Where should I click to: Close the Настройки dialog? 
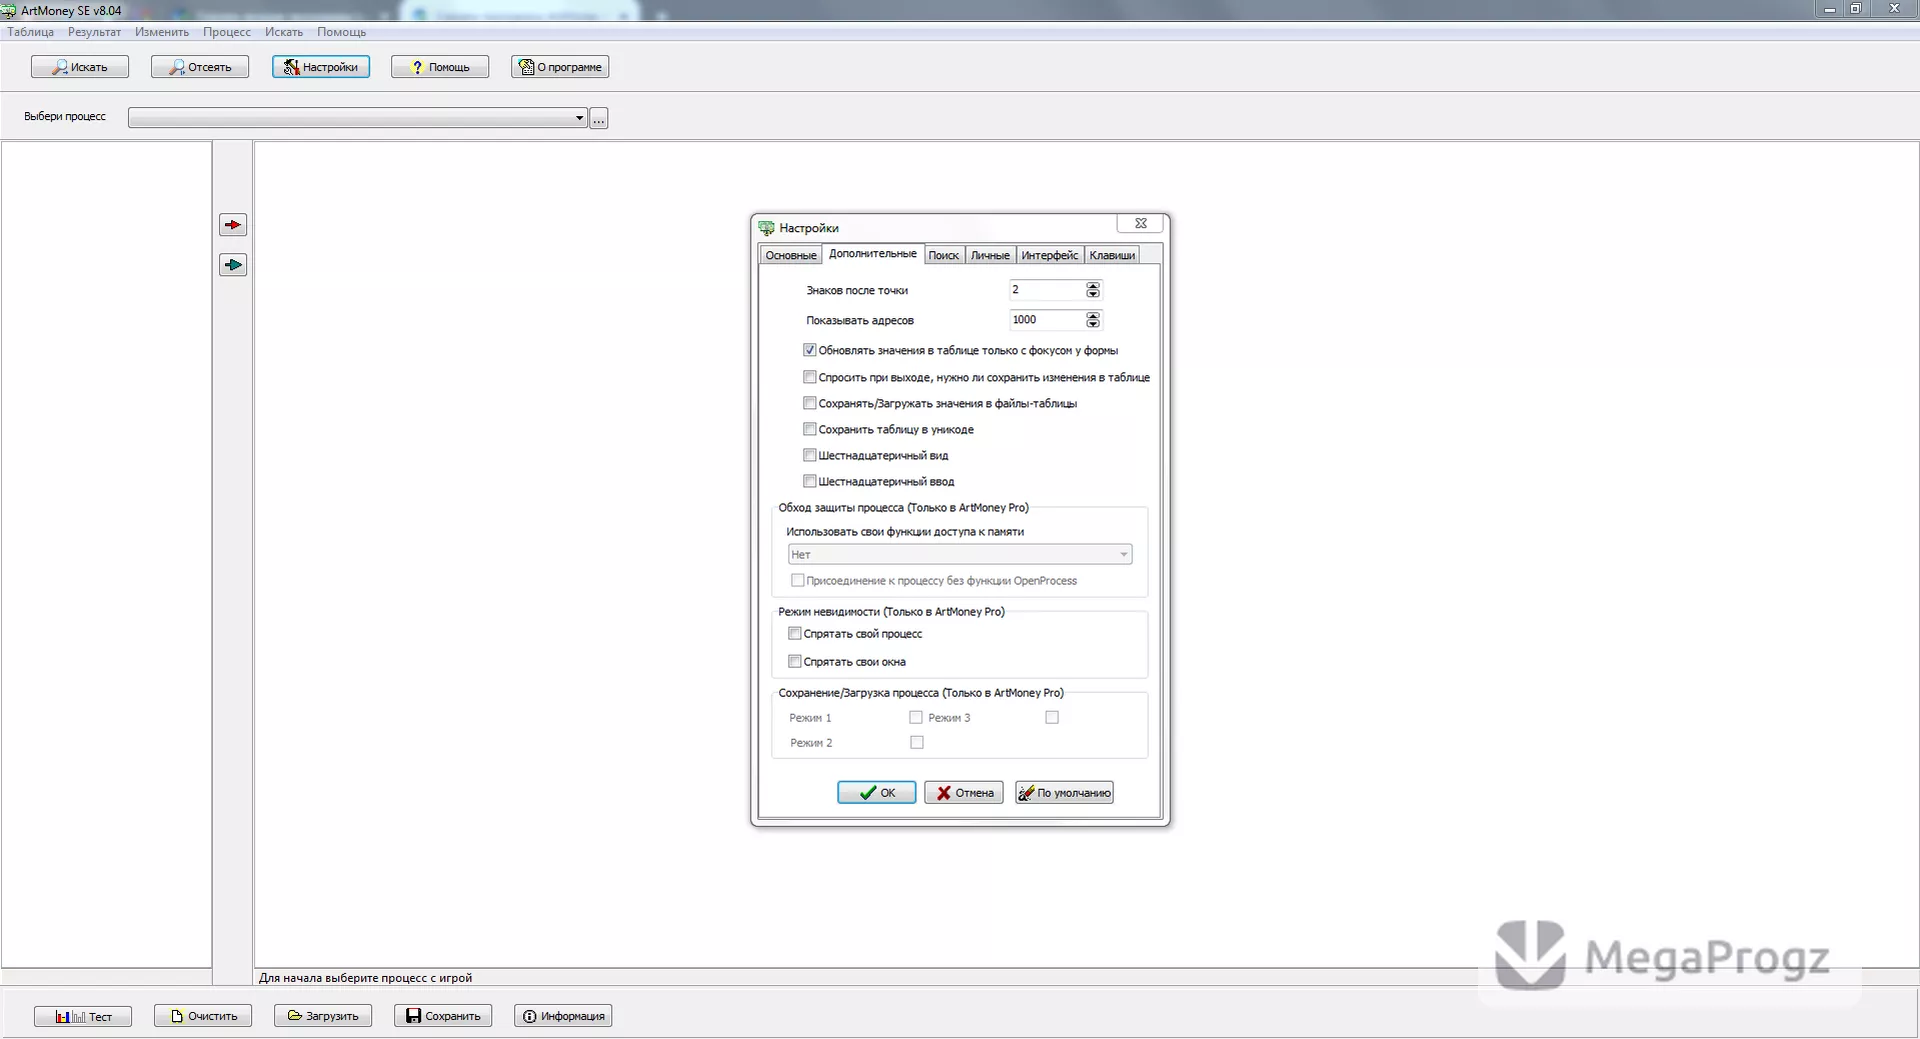1140,224
